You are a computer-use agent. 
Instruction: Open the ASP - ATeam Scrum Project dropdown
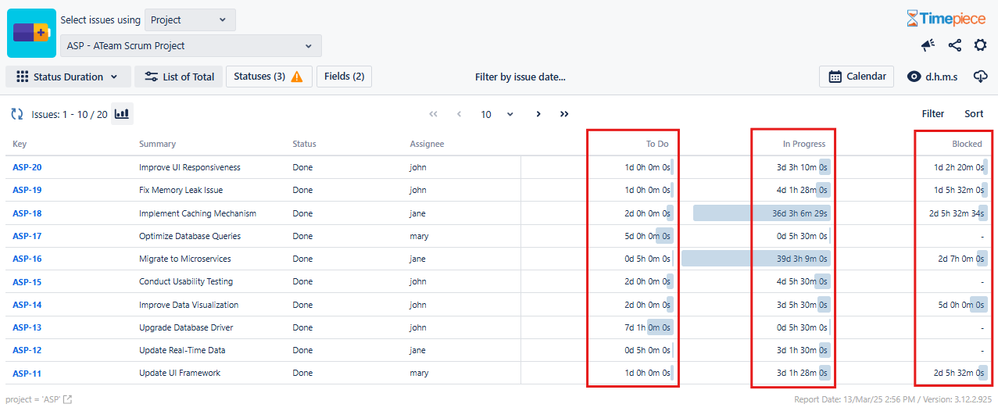coord(191,46)
